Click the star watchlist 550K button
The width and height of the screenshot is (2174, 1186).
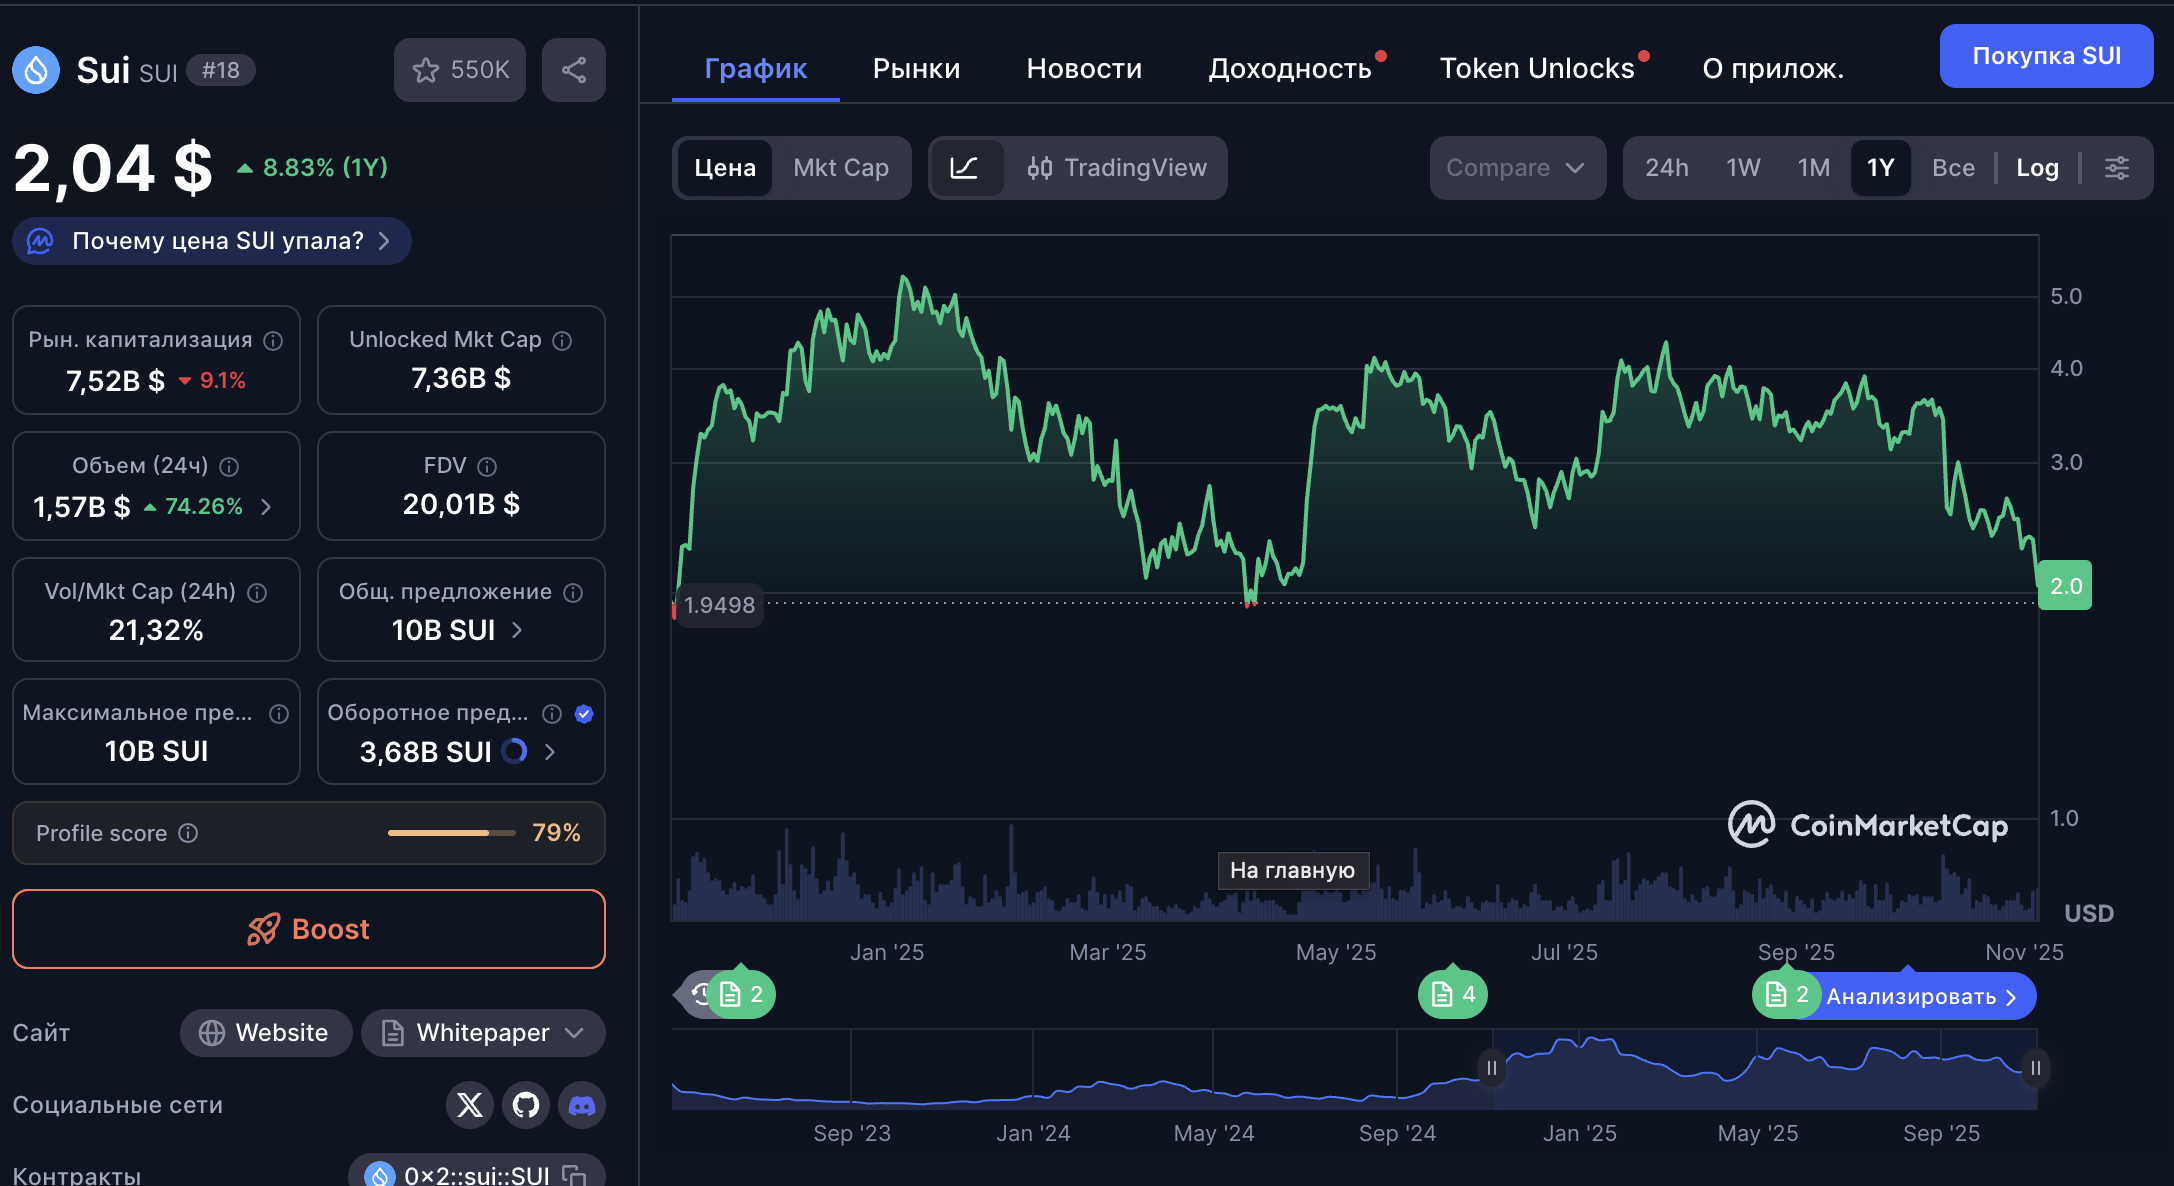(460, 70)
